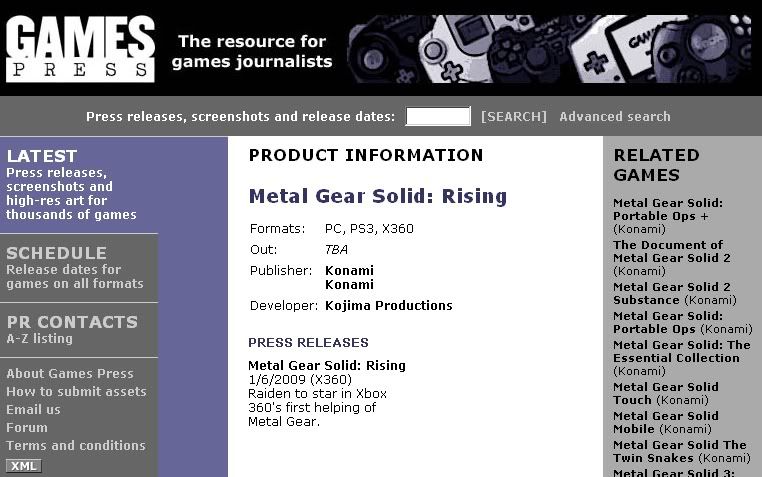Open About Games Press page

(69, 374)
